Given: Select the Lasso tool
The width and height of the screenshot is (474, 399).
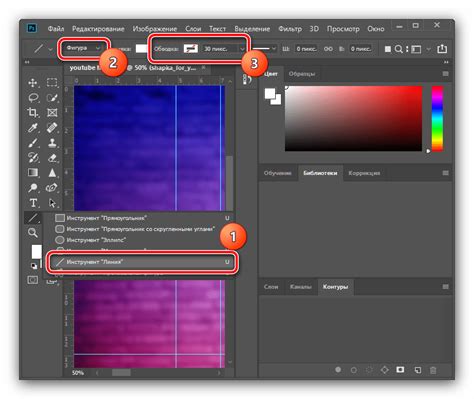Looking at the screenshot, I should click(x=33, y=98).
